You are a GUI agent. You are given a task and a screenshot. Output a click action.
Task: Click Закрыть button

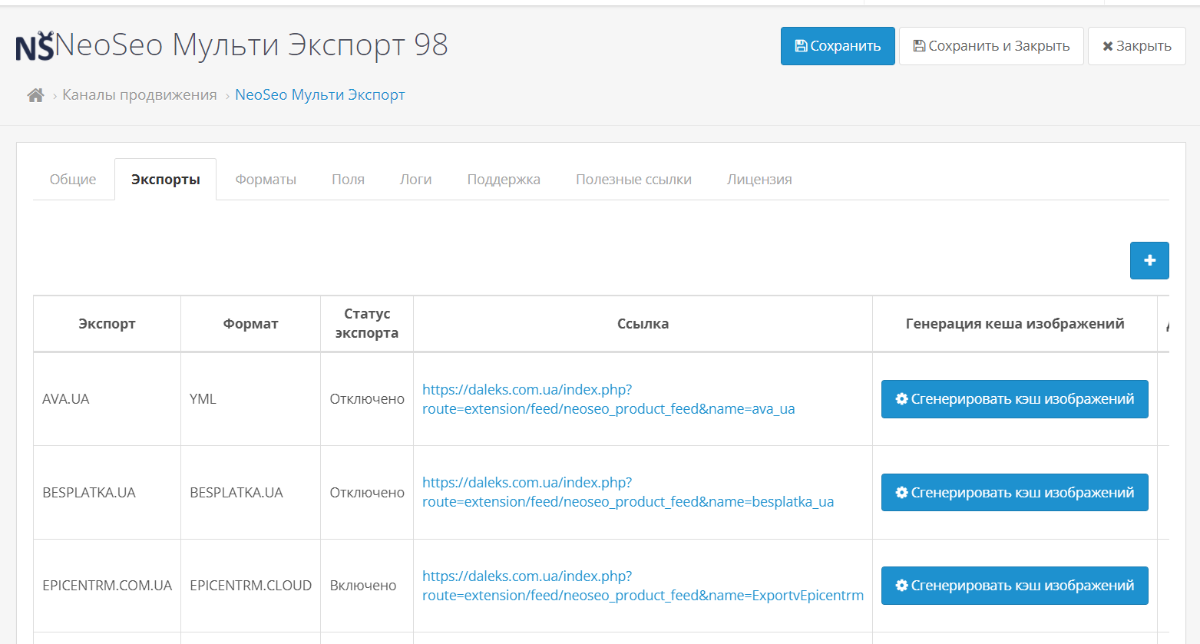[1137, 46]
